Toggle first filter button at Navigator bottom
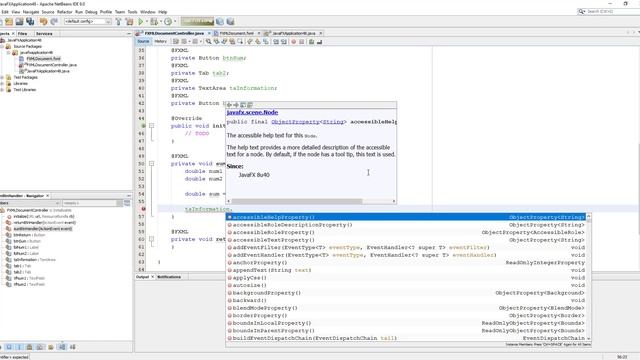 (x=9, y=347)
